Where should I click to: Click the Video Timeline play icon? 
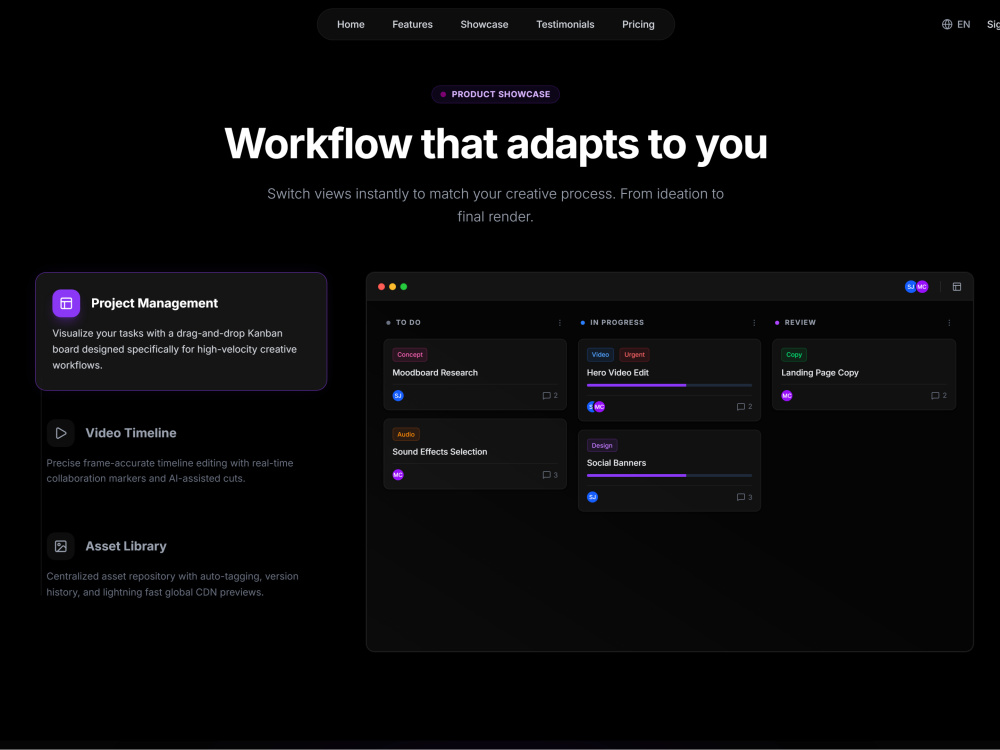61,433
